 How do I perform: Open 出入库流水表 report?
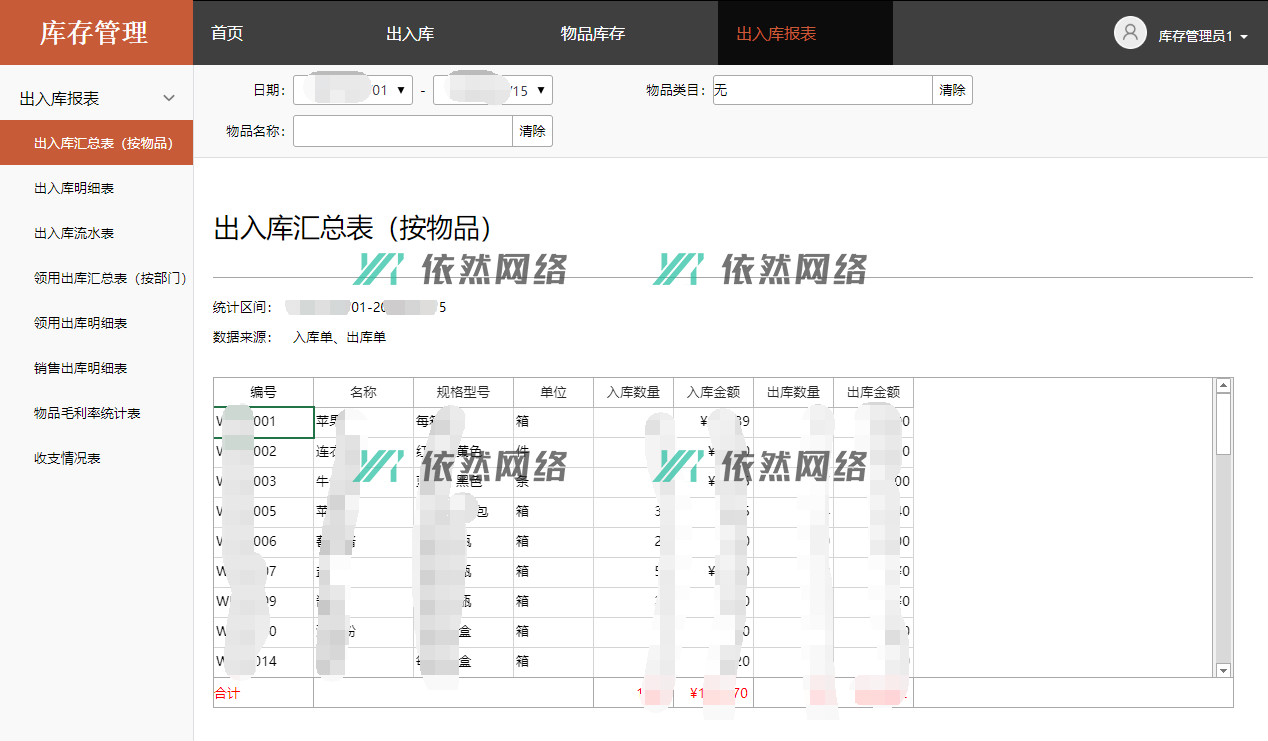point(74,233)
